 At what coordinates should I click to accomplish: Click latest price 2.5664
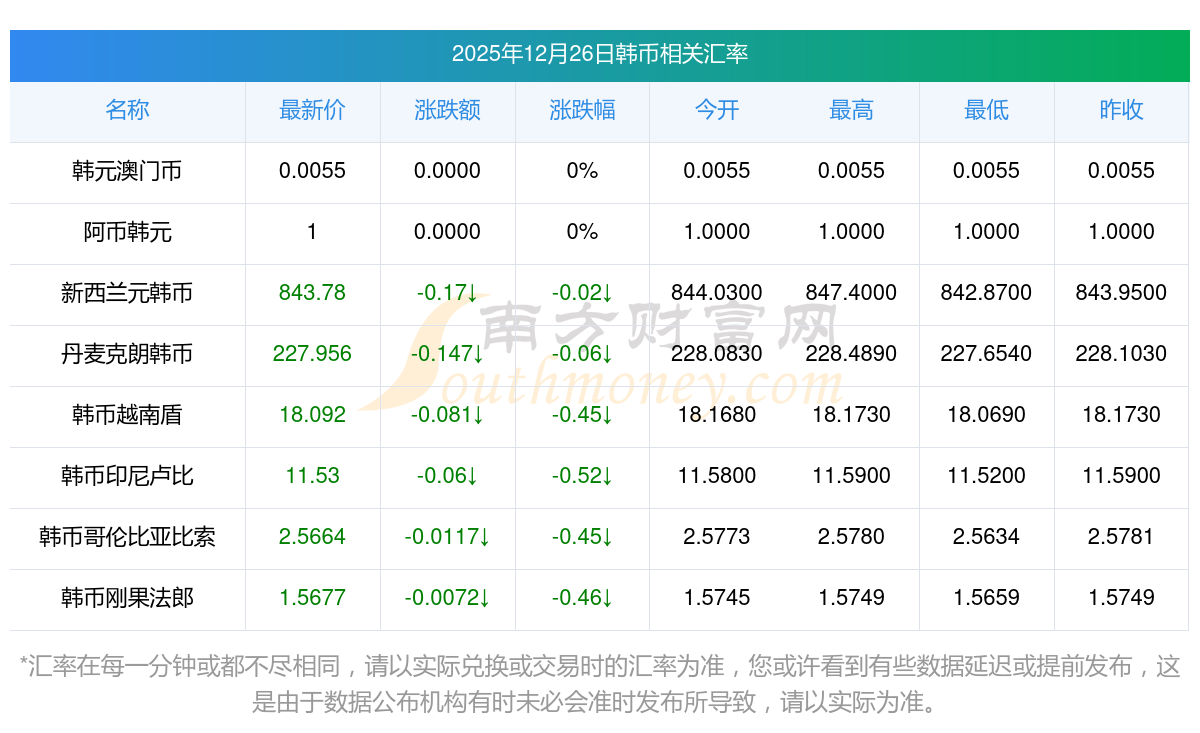pyautogui.click(x=312, y=537)
